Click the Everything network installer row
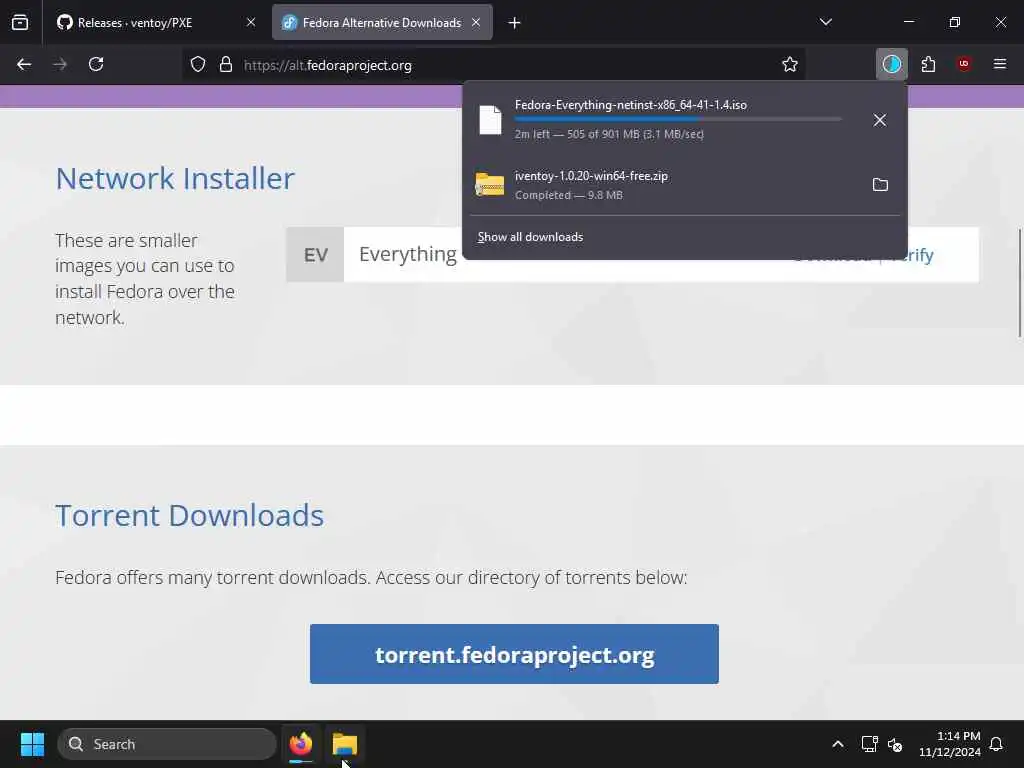This screenshot has height=768, width=1024. coord(632,255)
